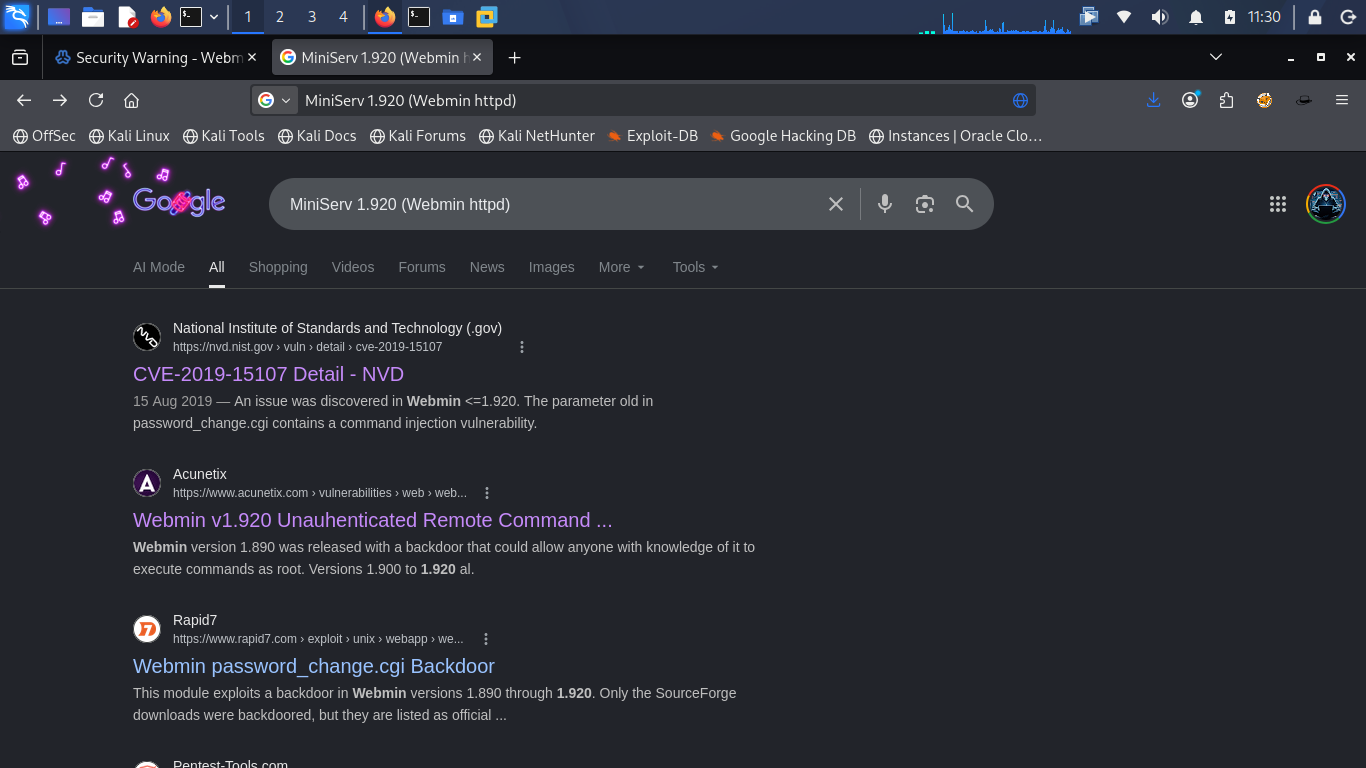Open a new browser tab
This screenshot has height=768, width=1366.
(514, 58)
